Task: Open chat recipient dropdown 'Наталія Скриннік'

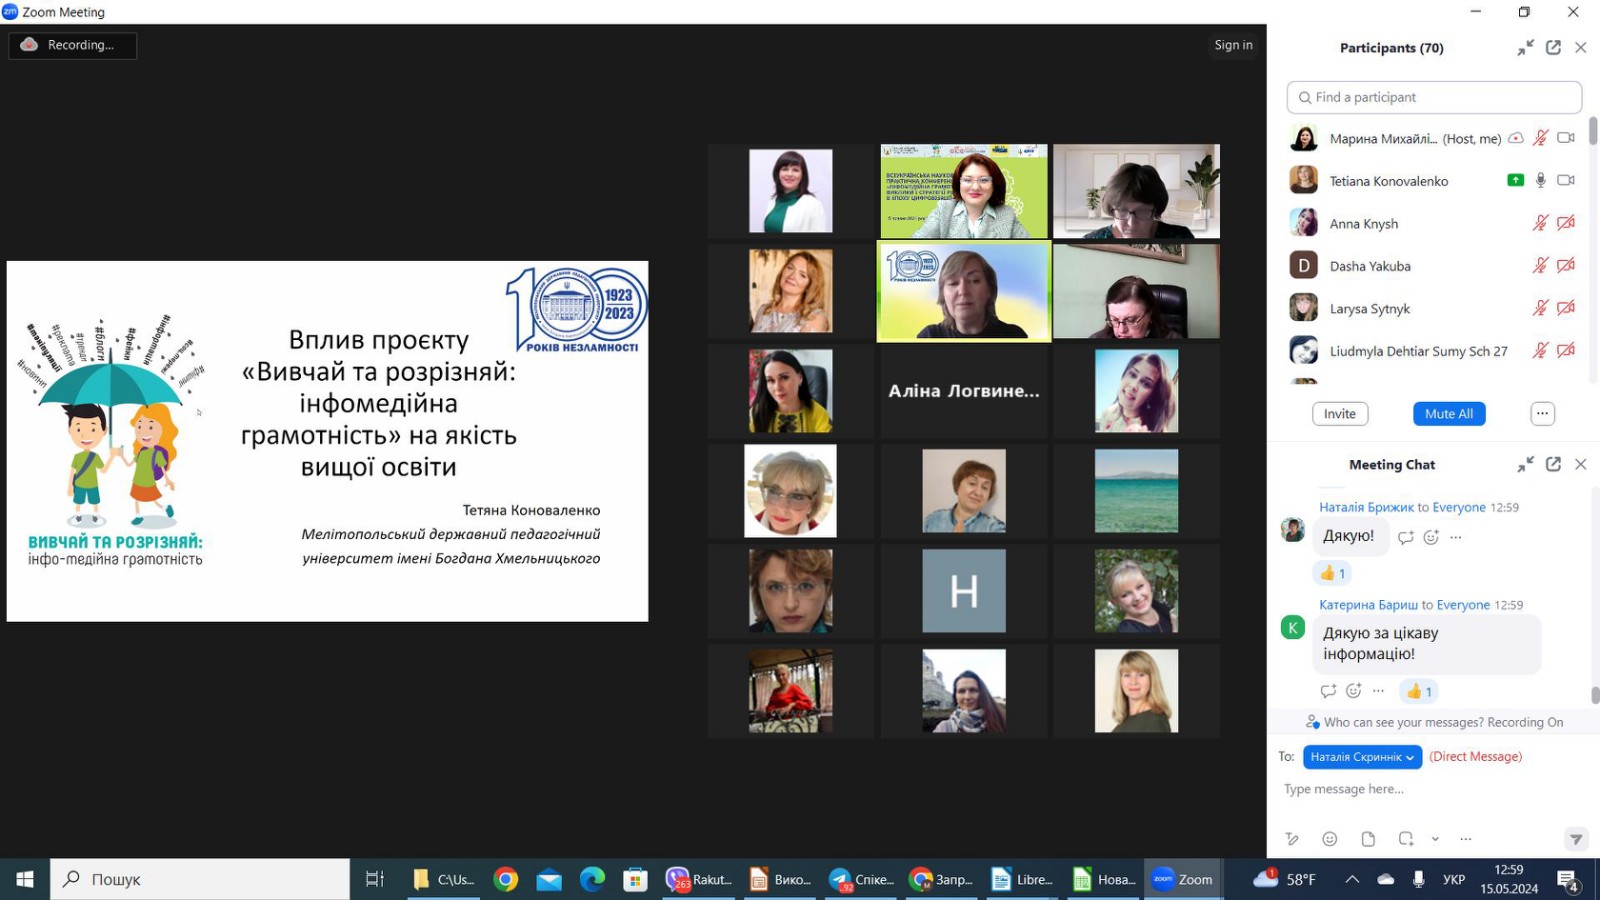Action: click(1362, 757)
